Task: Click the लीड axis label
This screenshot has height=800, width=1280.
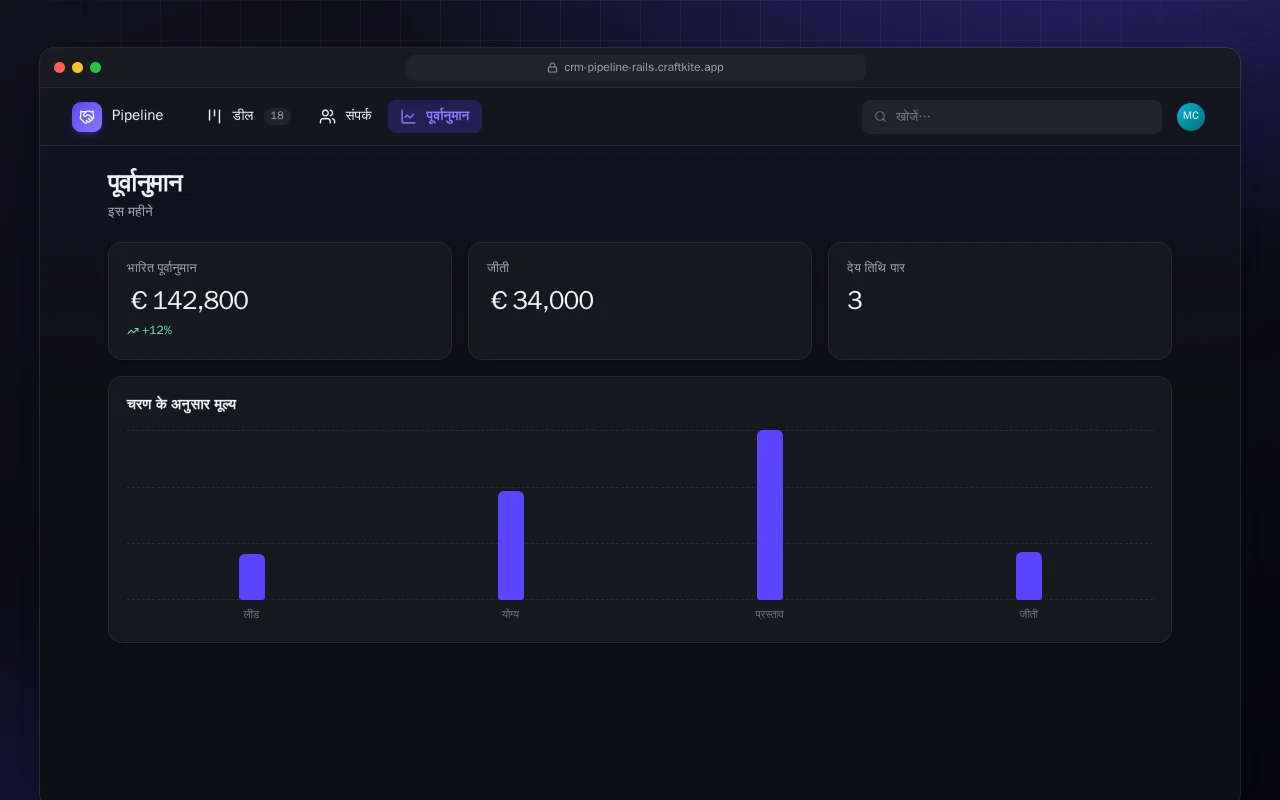Action: [252, 614]
